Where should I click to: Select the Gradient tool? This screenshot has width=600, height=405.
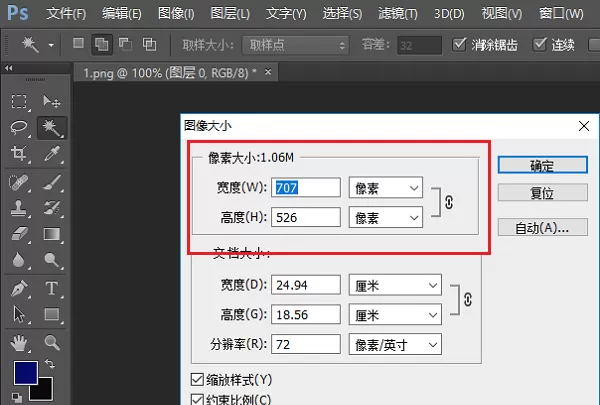pos(52,234)
